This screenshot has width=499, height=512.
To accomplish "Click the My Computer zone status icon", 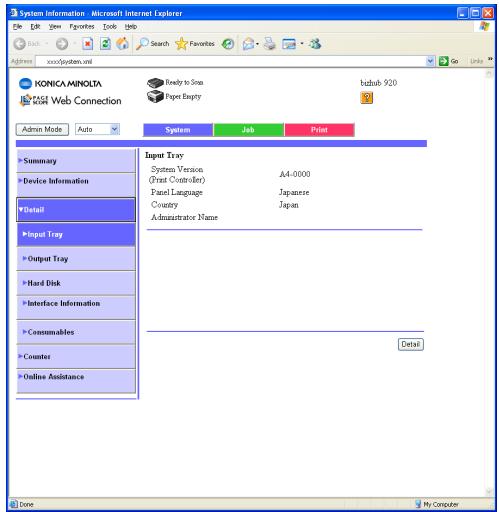I will (x=418, y=504).
